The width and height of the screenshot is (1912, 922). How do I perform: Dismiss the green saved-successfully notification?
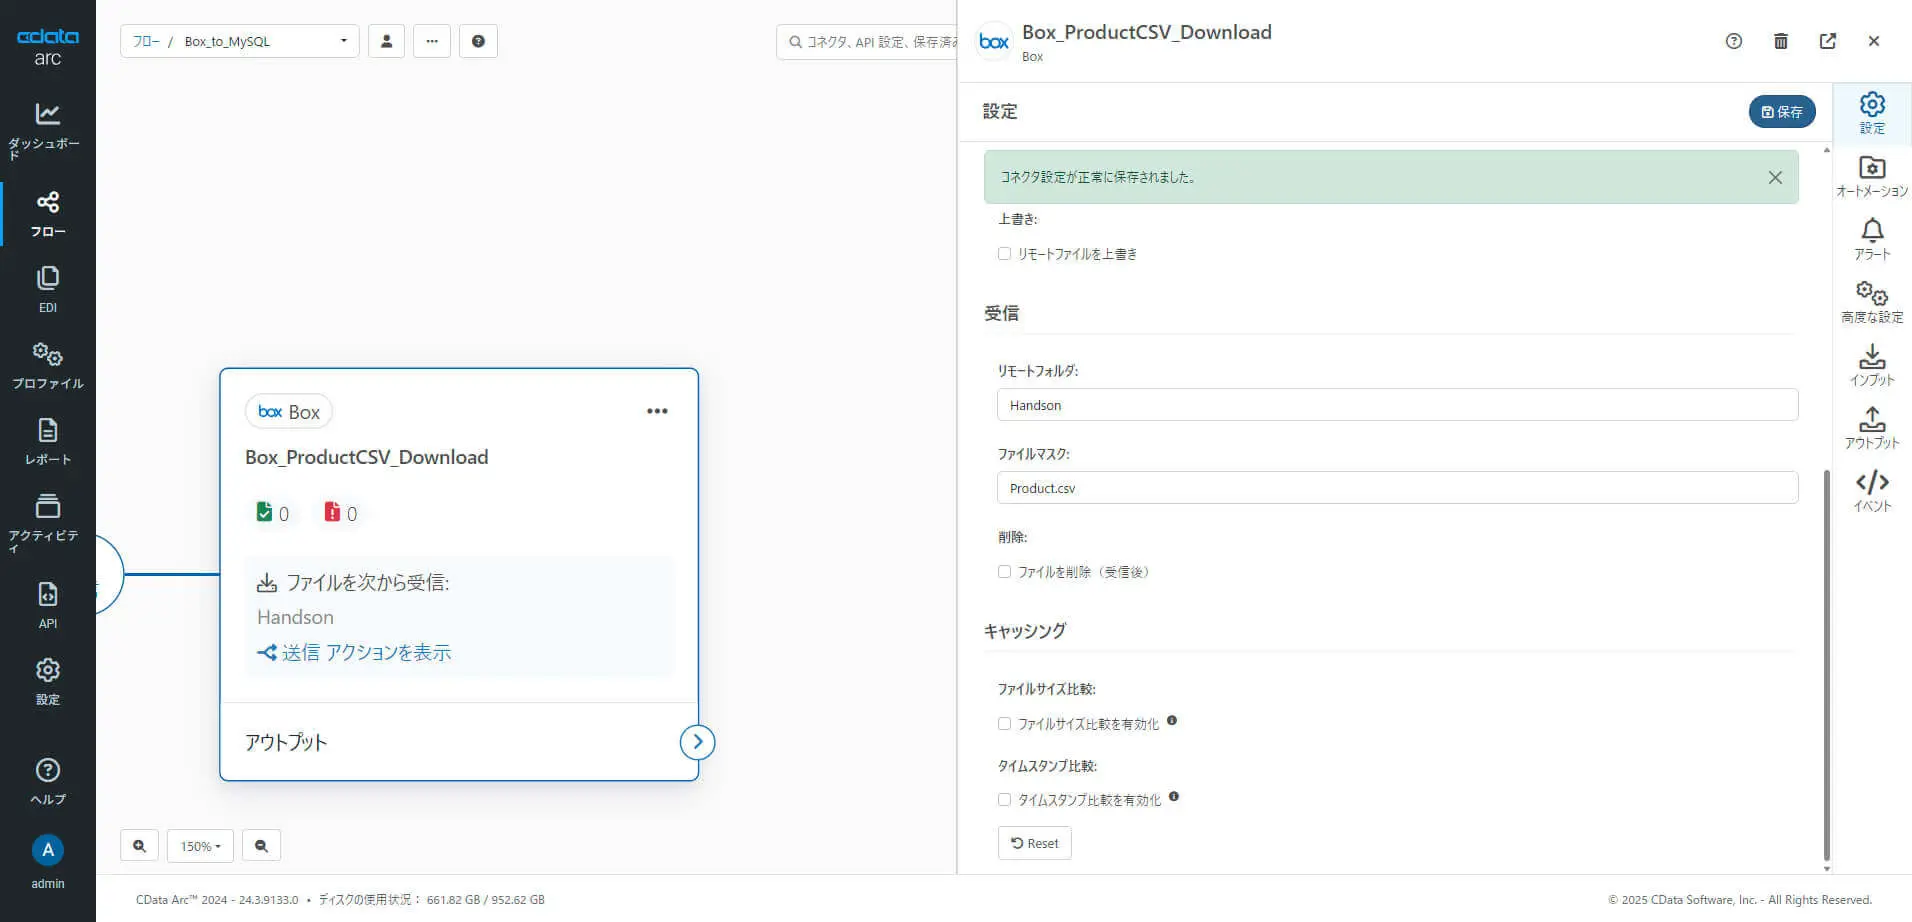point(1775,177)
